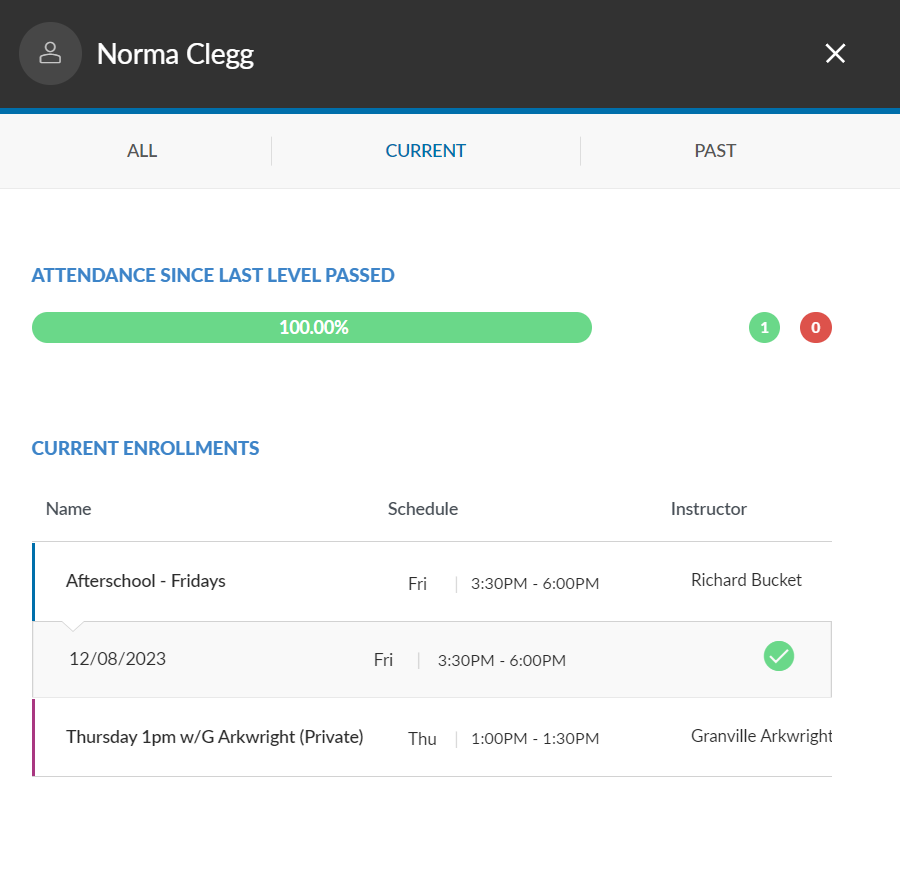Image resolution: width=900 pixels, height=874 pixels.
Task: Expand the Thursday 1pm w/G Arkwright (Private) row
Action: tap(432, 738)
